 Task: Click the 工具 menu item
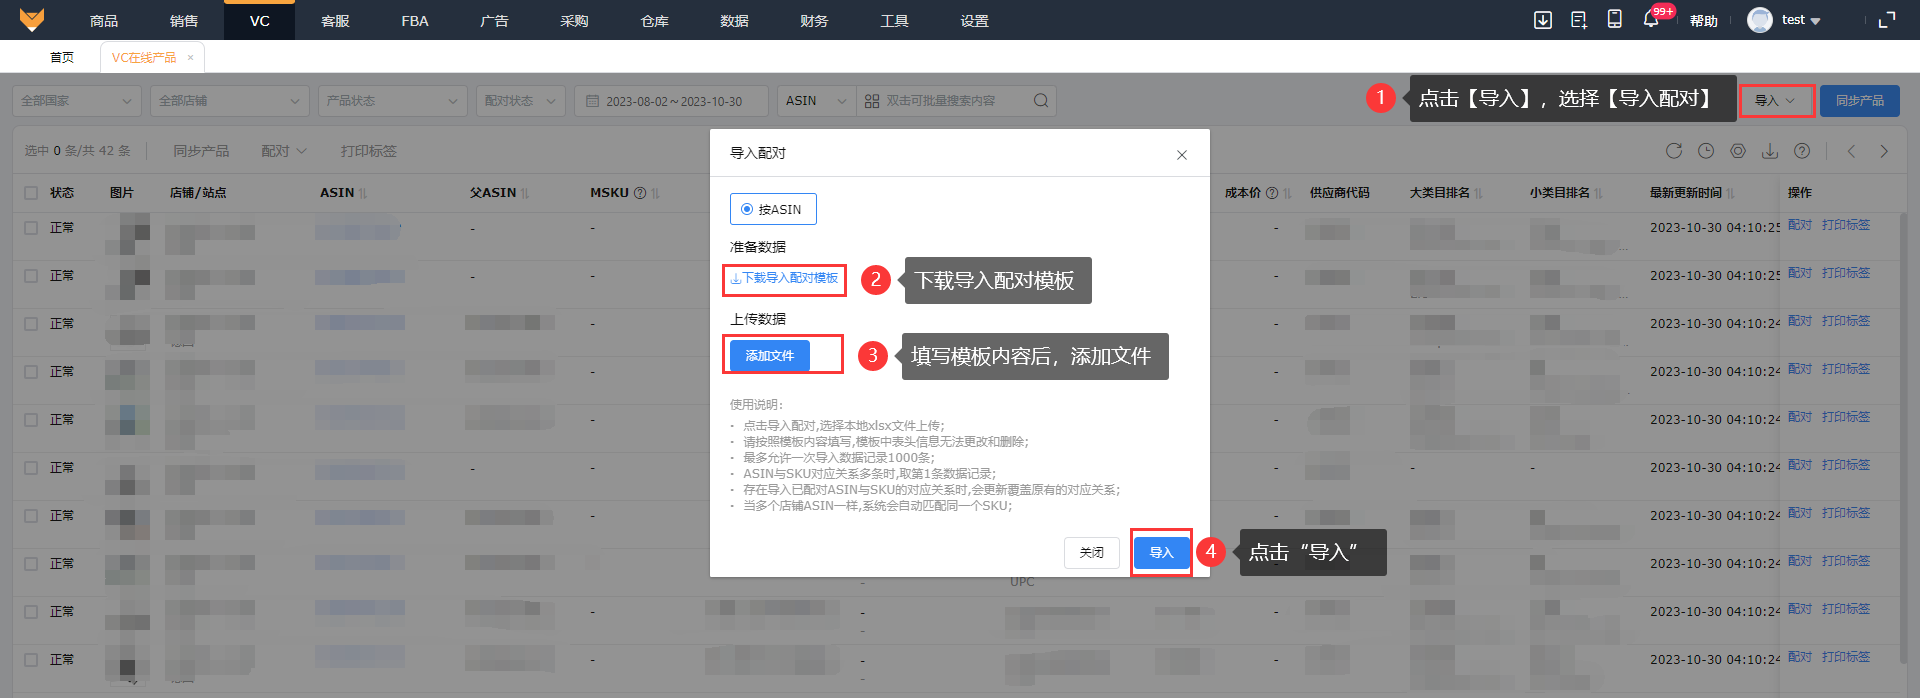tap(895, 20)
